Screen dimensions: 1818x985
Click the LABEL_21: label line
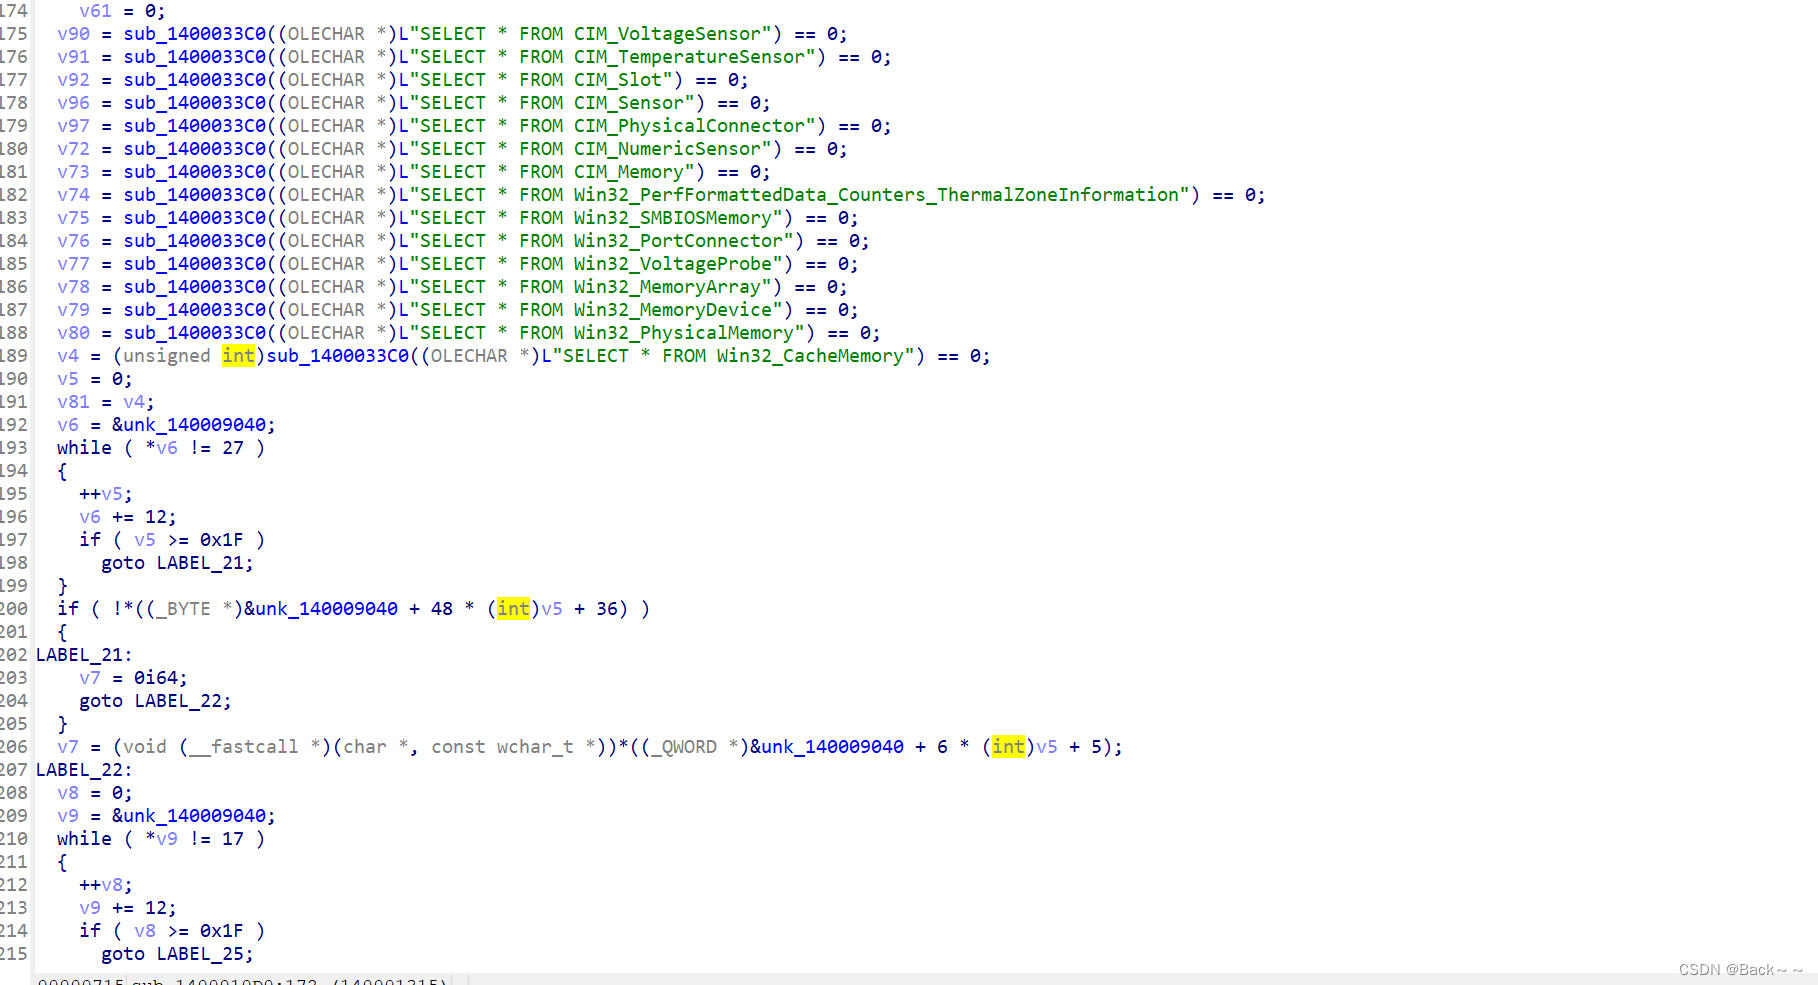pyautogui.click(x=84, y=655)
